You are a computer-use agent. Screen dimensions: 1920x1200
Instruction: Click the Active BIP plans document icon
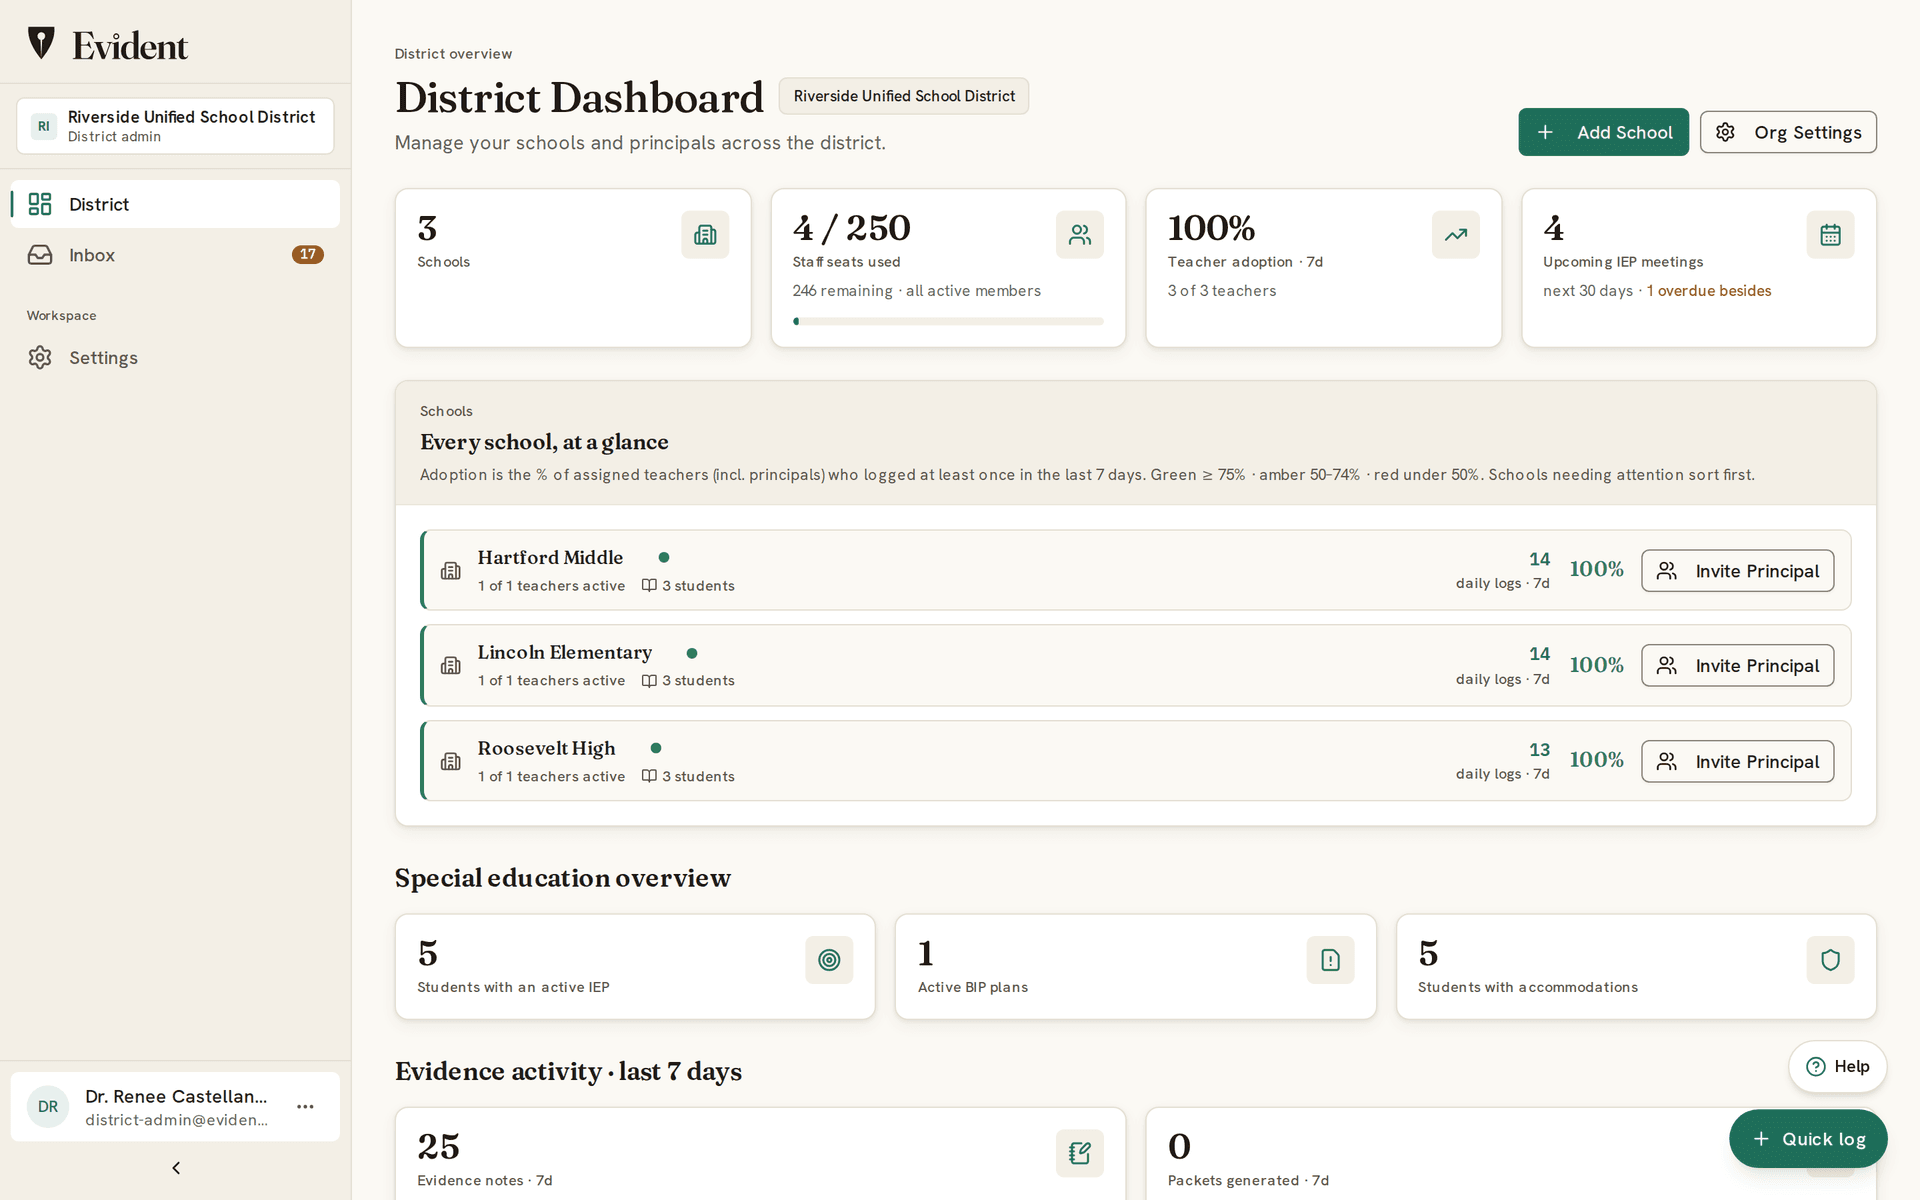point(1330,960)
